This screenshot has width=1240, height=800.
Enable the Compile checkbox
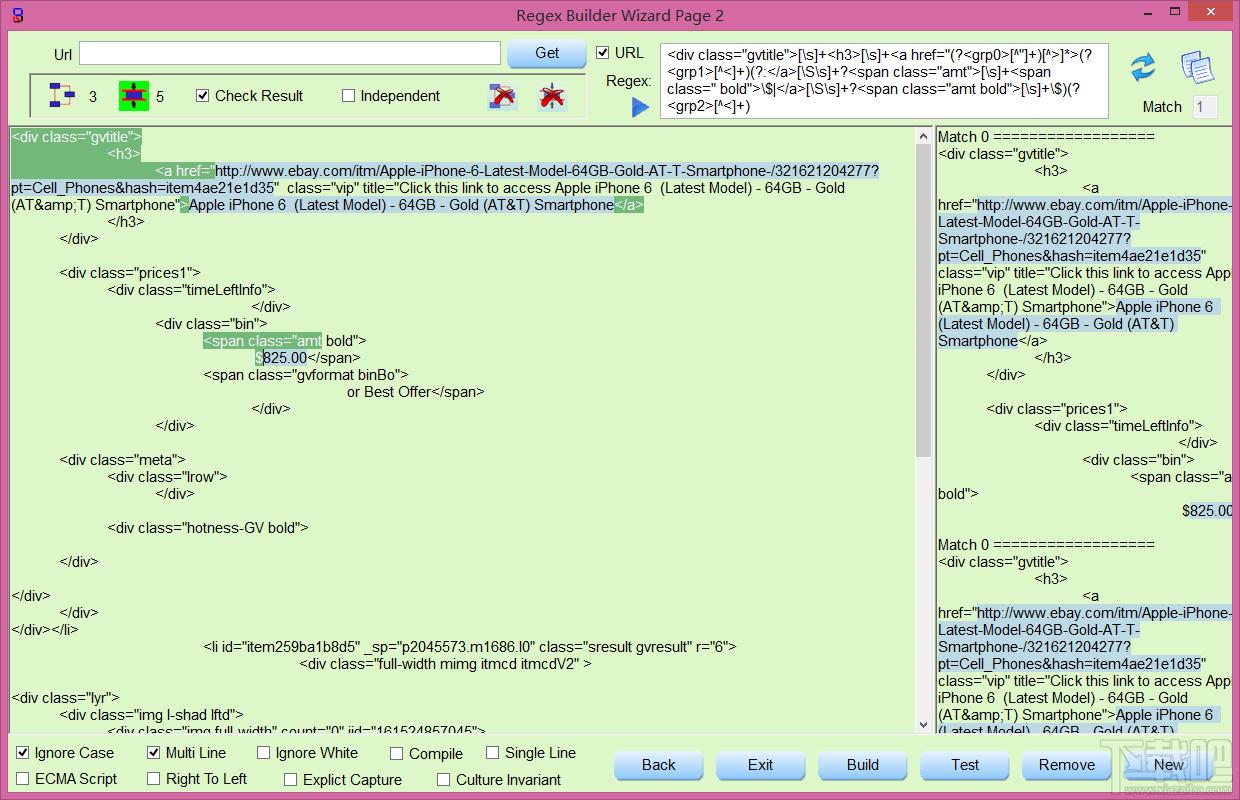397,754
